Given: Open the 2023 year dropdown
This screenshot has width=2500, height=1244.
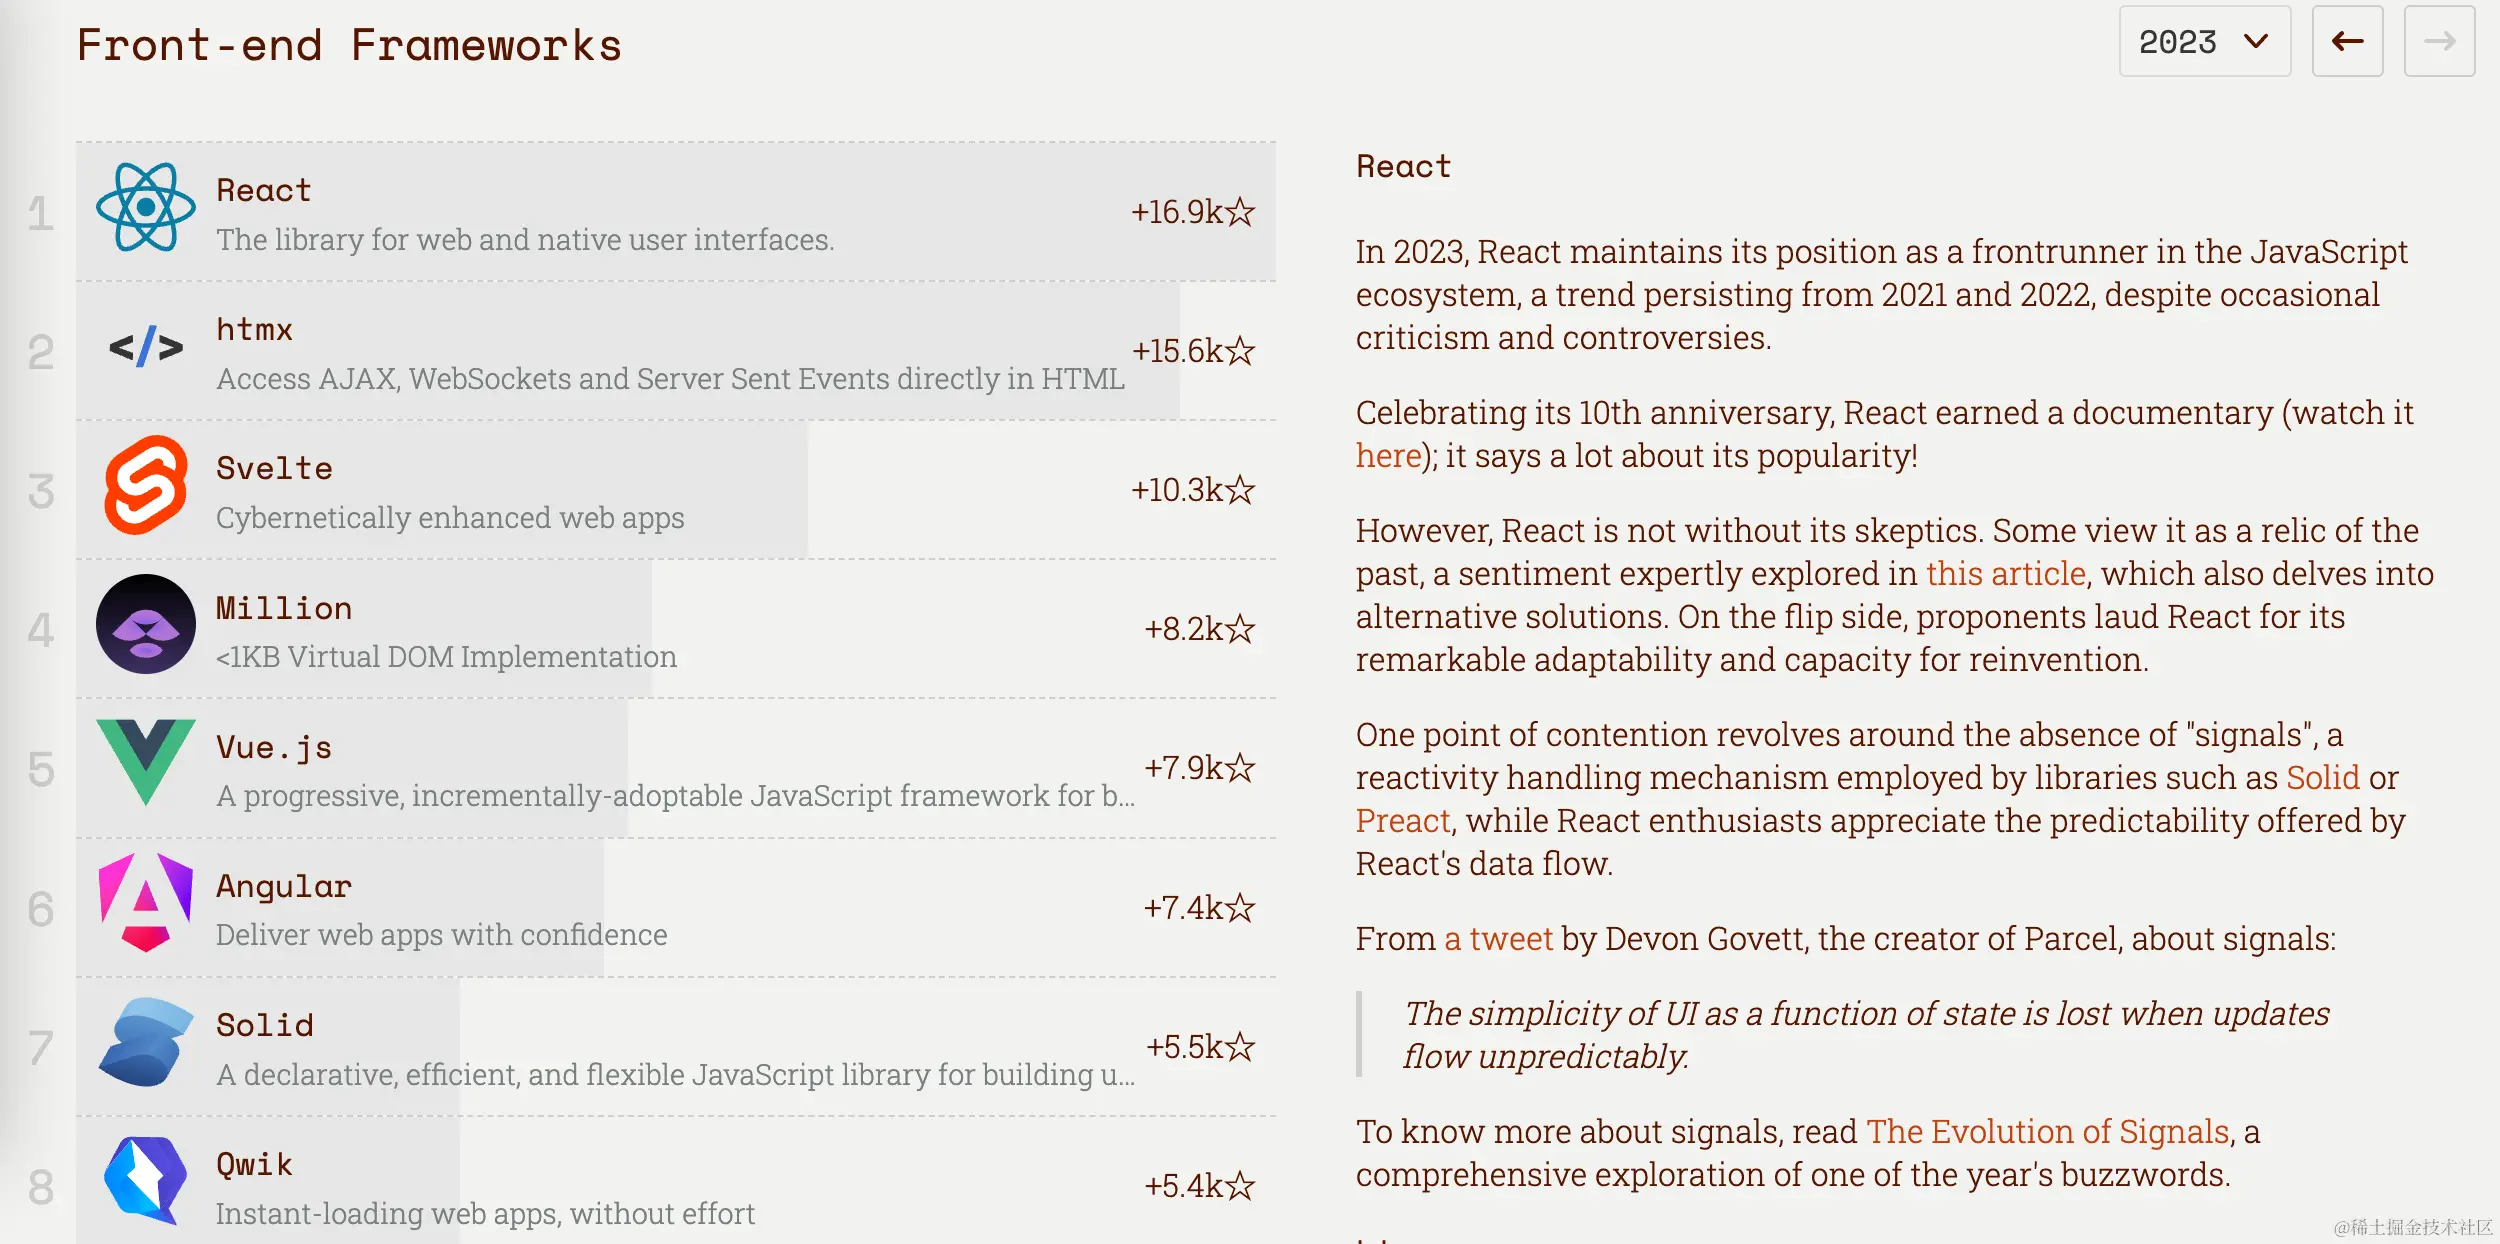Looking at the screenshot, I should [x=2205, y=41].
